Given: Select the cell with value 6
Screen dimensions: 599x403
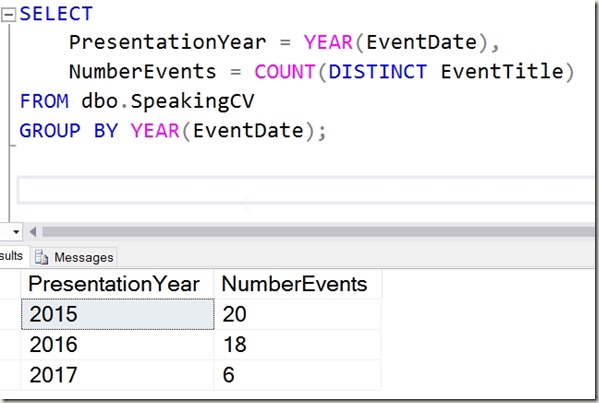Looking at the screenshot, I should click(x=297, y=375).
